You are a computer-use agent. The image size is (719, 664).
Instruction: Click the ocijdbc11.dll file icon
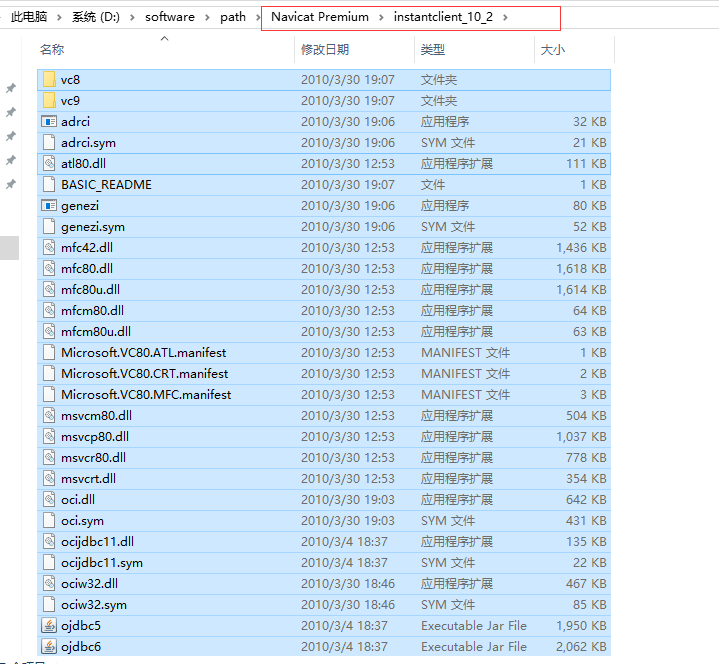pos(49,542)
